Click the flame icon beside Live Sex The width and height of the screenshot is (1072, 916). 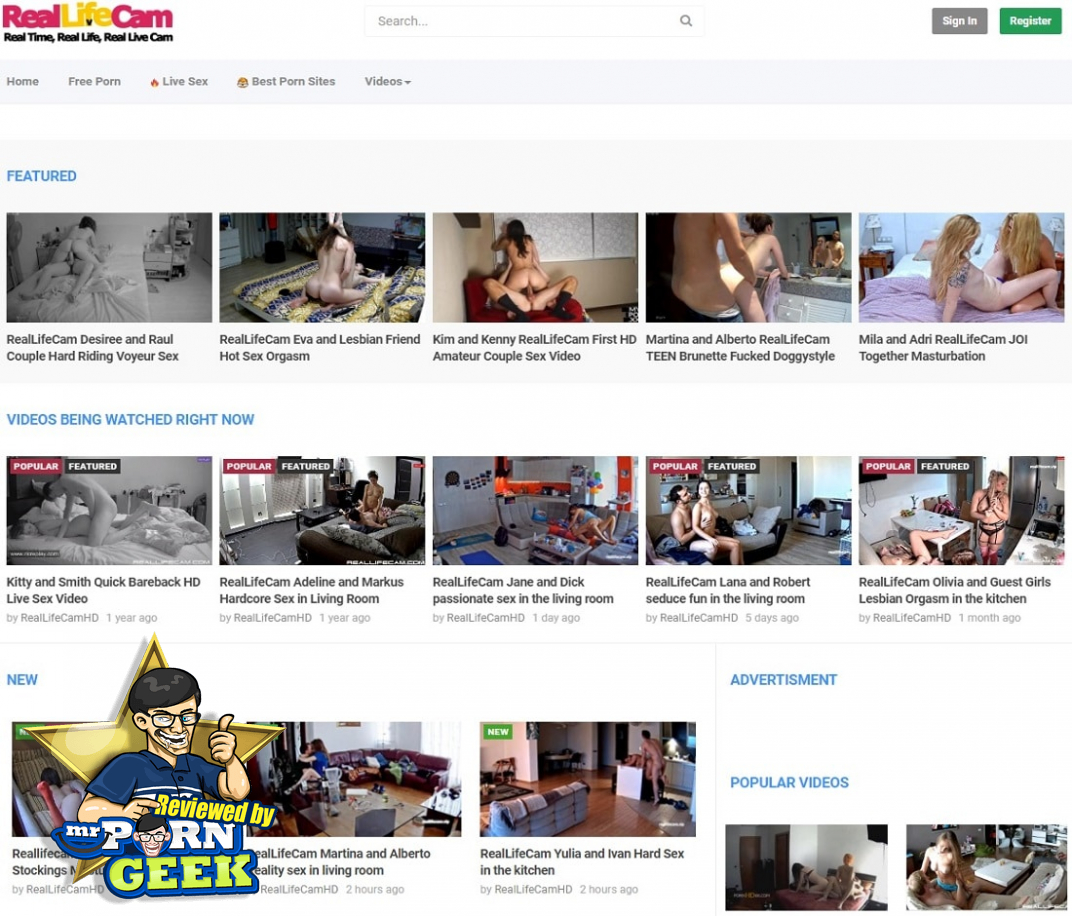click(155, 83)
